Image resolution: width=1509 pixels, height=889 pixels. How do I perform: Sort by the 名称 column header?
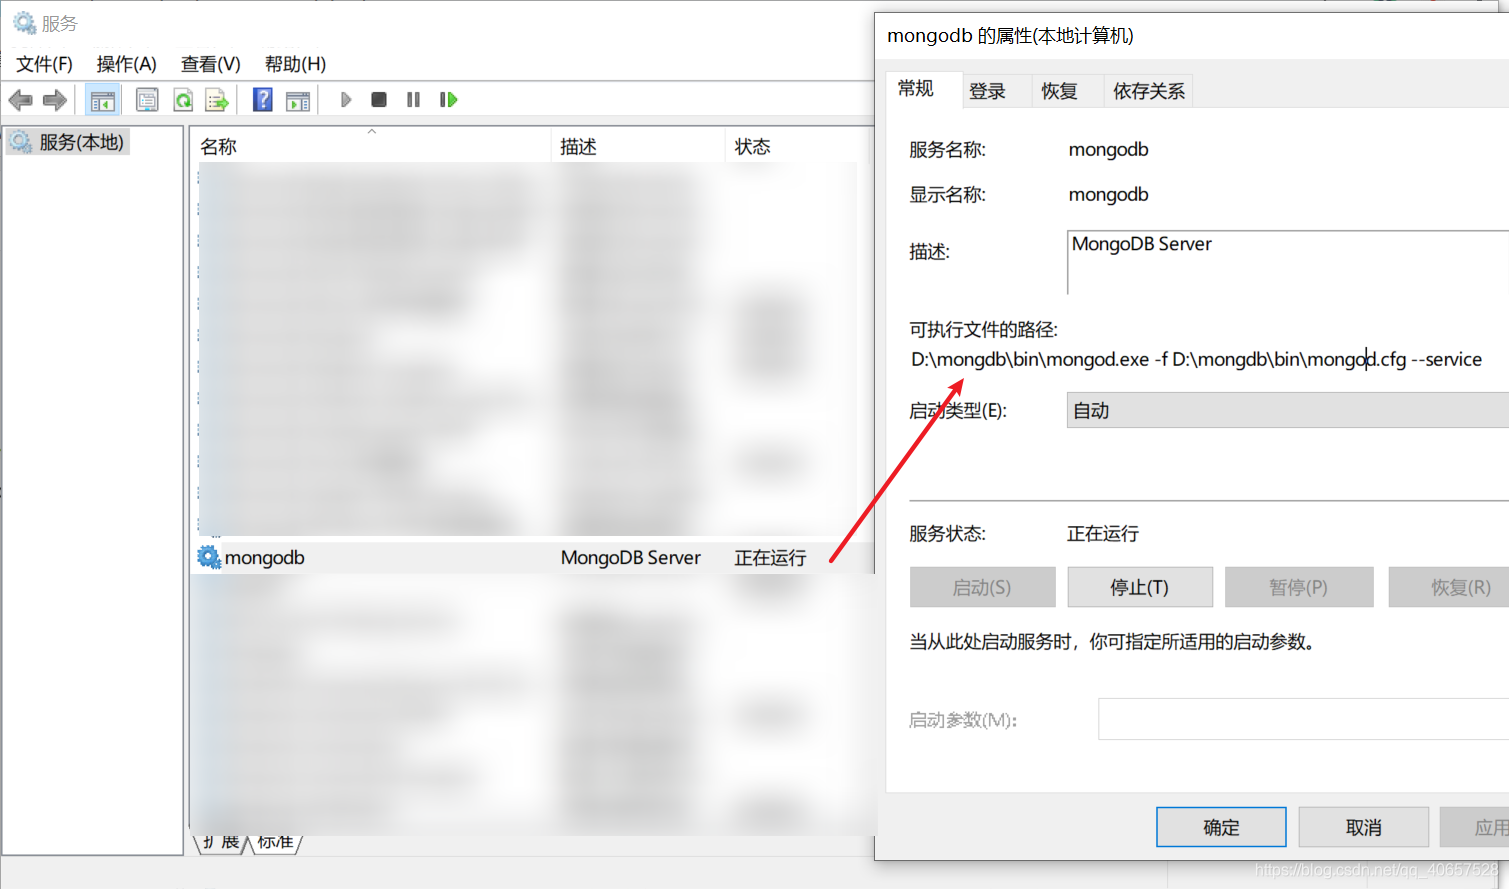(370, 146)
